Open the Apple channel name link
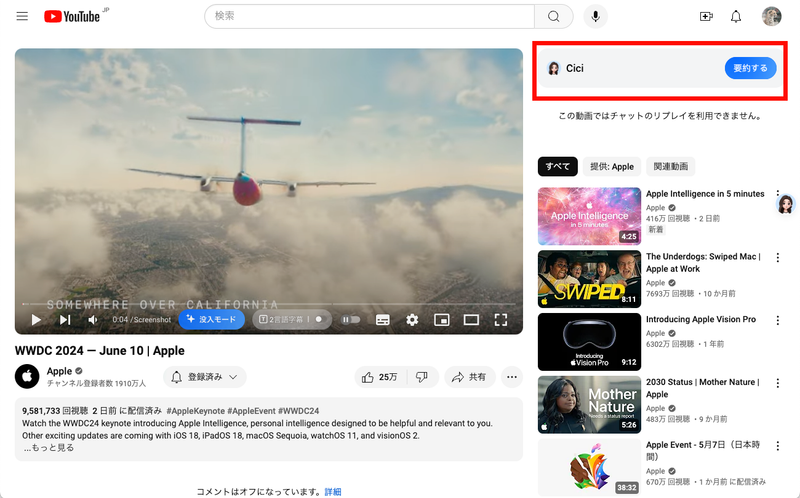 (59, 371)
